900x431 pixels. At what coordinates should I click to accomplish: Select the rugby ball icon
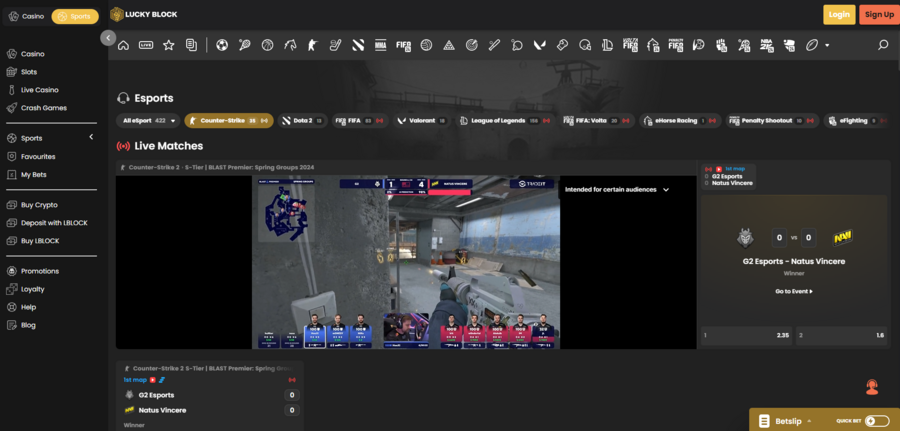812,45
